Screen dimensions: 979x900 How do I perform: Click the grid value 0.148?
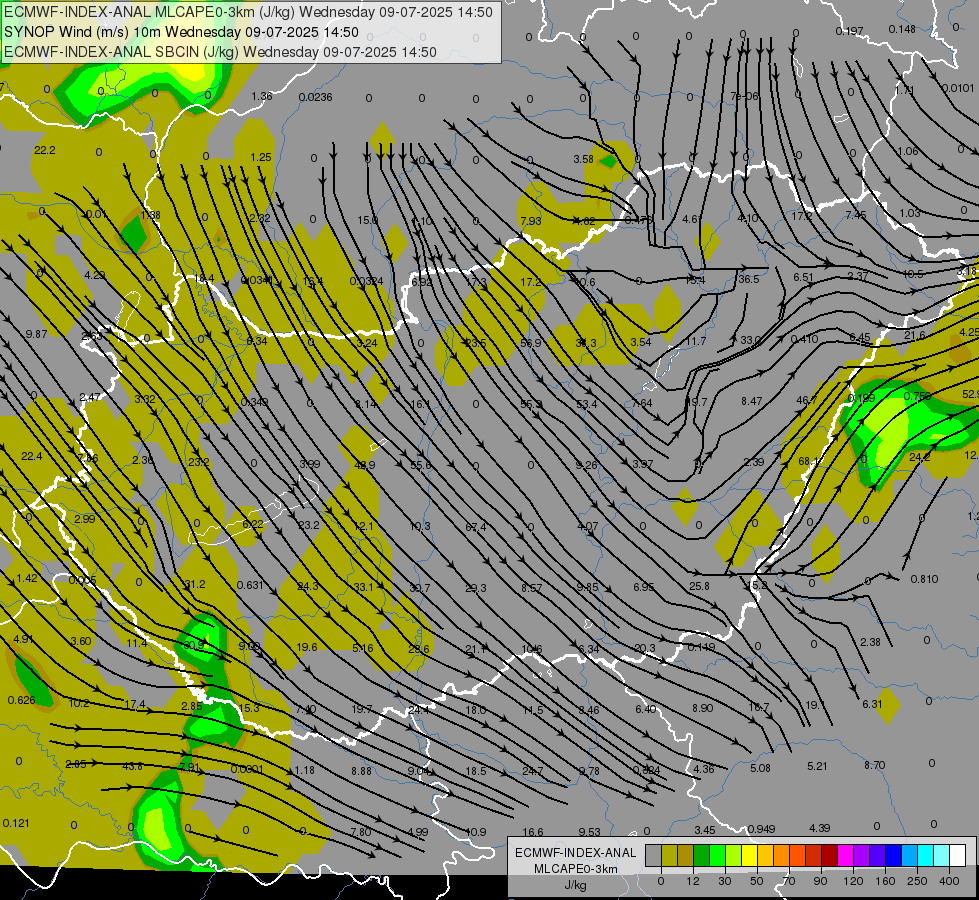pos(902,29)
